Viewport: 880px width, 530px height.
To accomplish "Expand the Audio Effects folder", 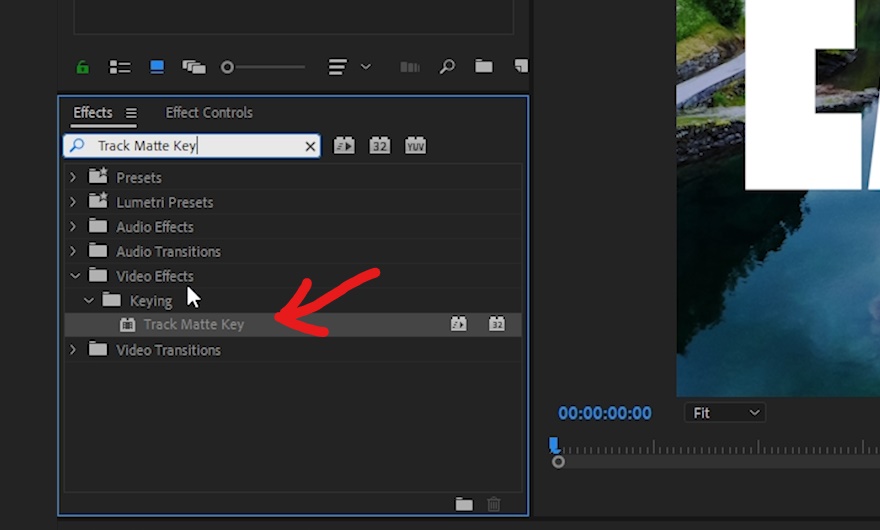I will coord(73,226).
